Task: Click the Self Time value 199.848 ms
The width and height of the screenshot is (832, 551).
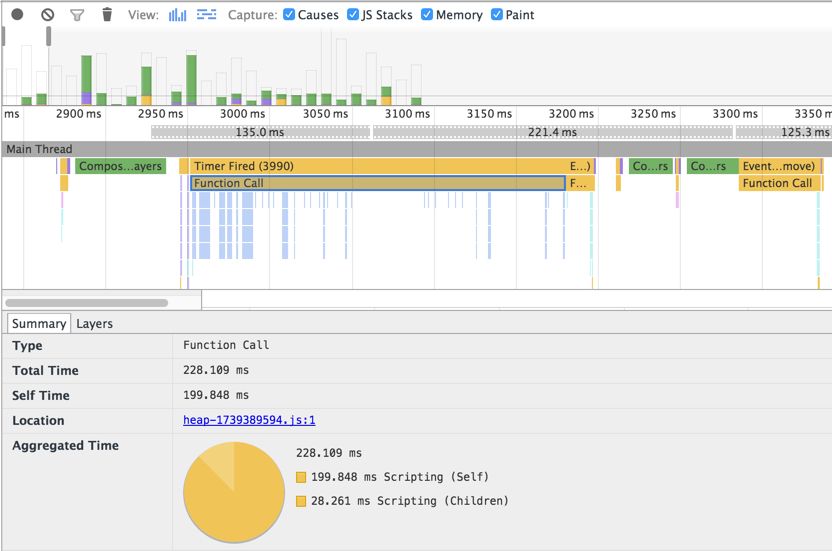Action: coord(216,395)
